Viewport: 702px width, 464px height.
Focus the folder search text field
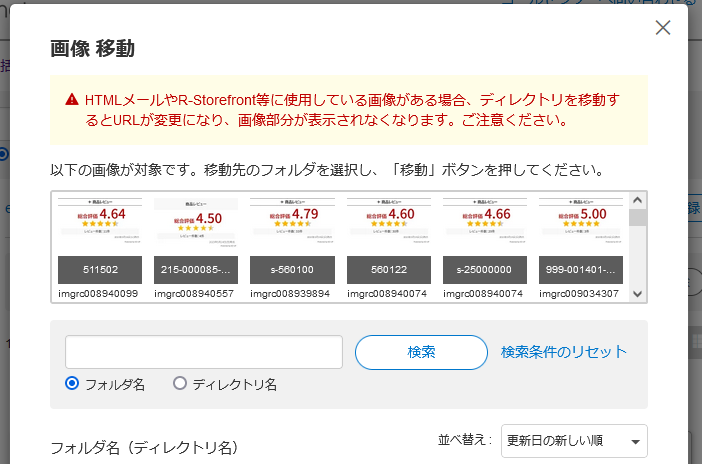click(x=204, y=352)
